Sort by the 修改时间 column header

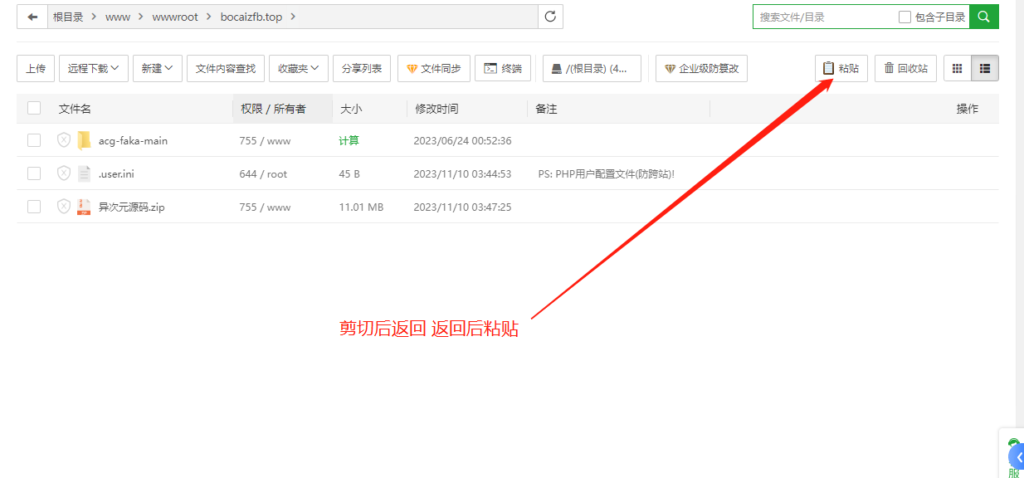436,109
